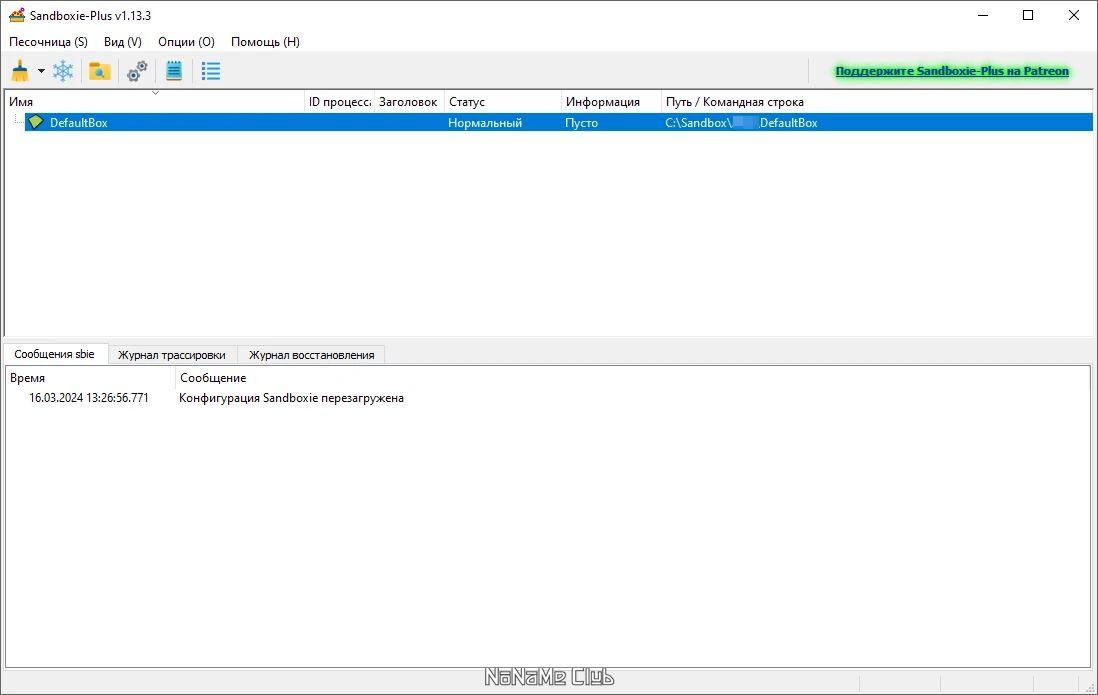
Task: Click the 16.03.2024 13:26:56.771 timestamp
Action: [x=89, y=398]
